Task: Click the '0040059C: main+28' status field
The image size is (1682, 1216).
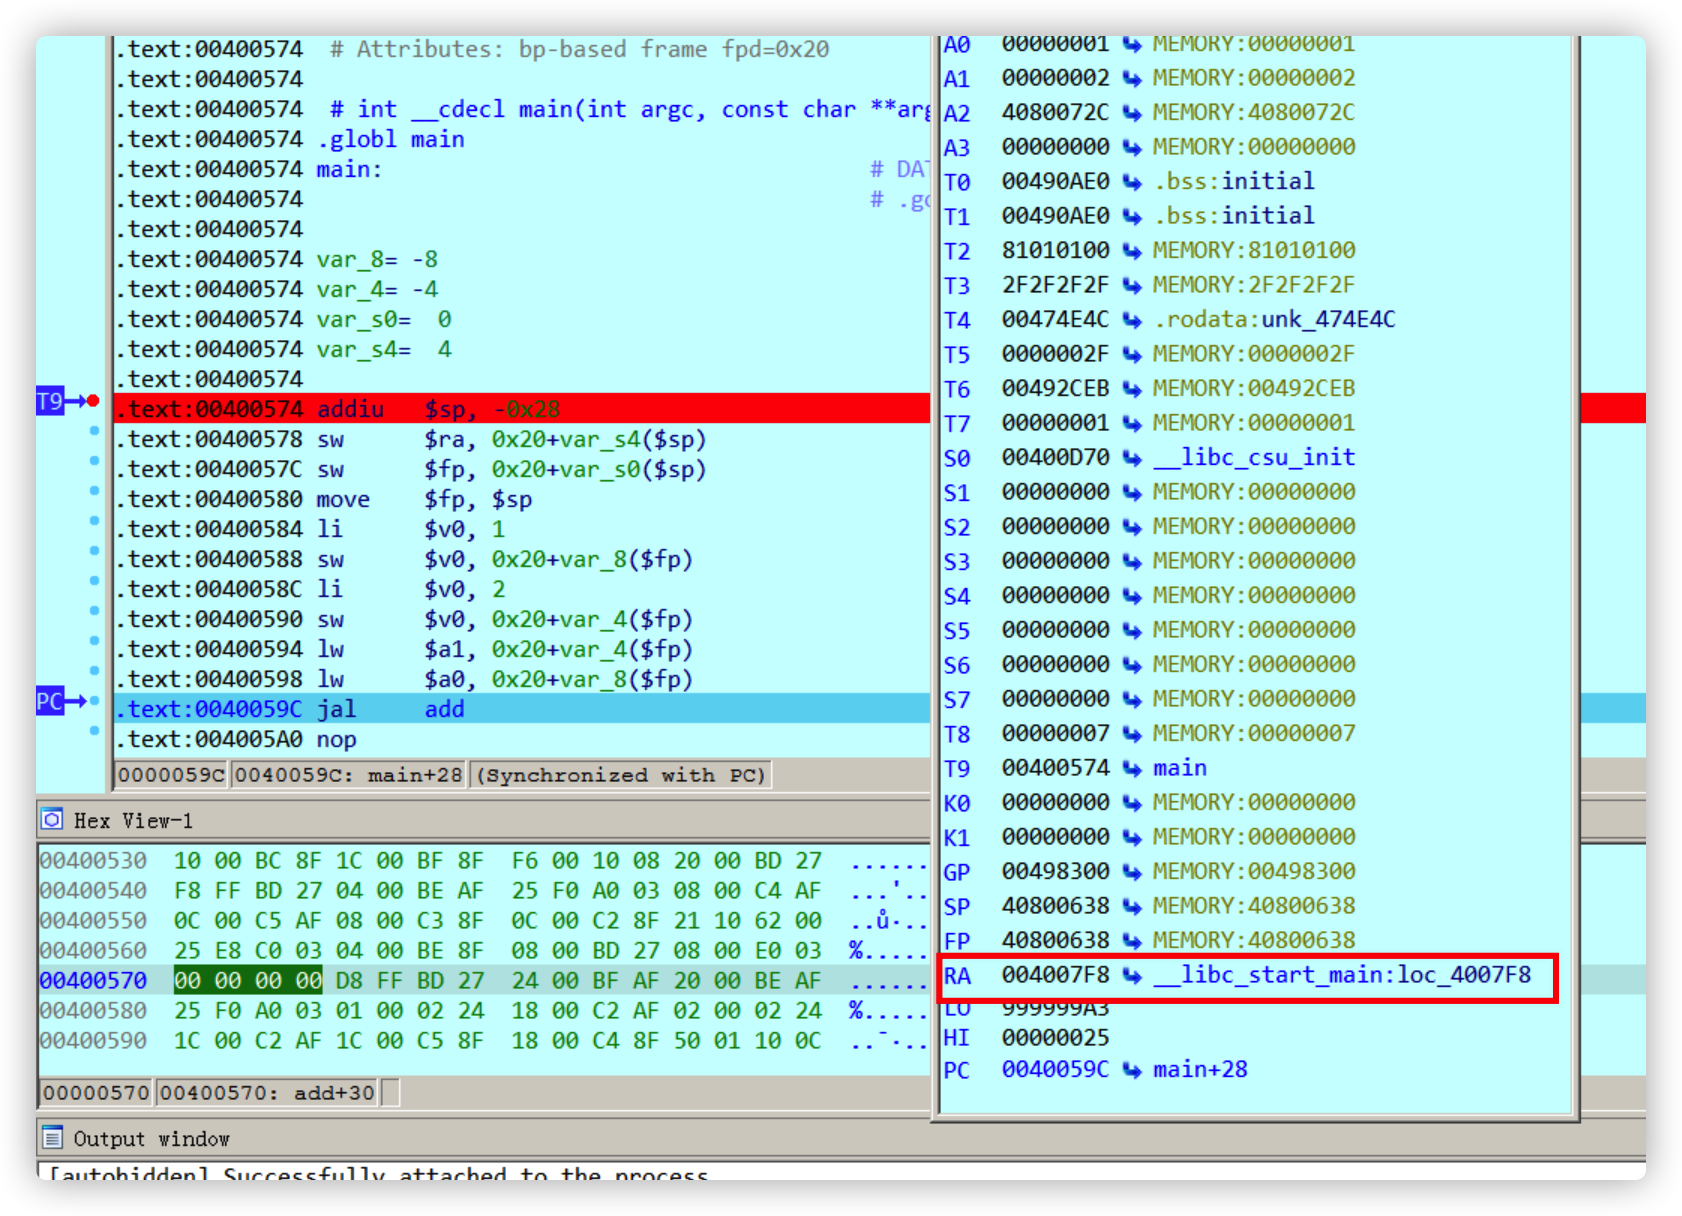Action: click(x=349, y=775)
